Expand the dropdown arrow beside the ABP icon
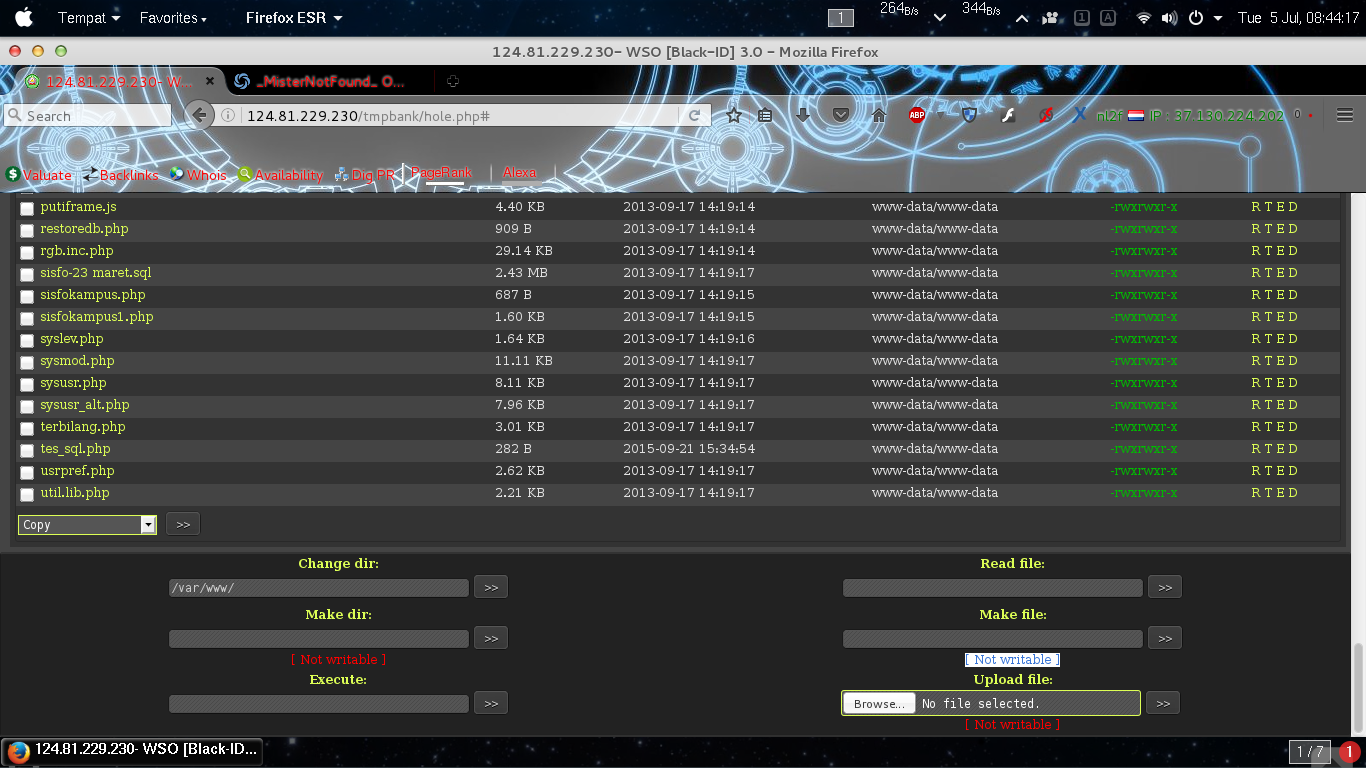This screenshot has width=1366, height=768. coord(938,115)
